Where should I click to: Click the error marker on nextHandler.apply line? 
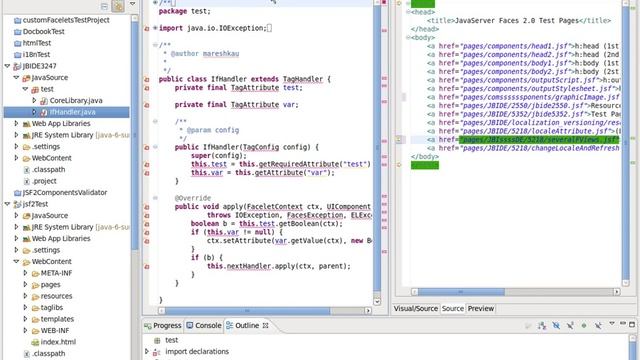pyautogui.click(x=147, y=267)
